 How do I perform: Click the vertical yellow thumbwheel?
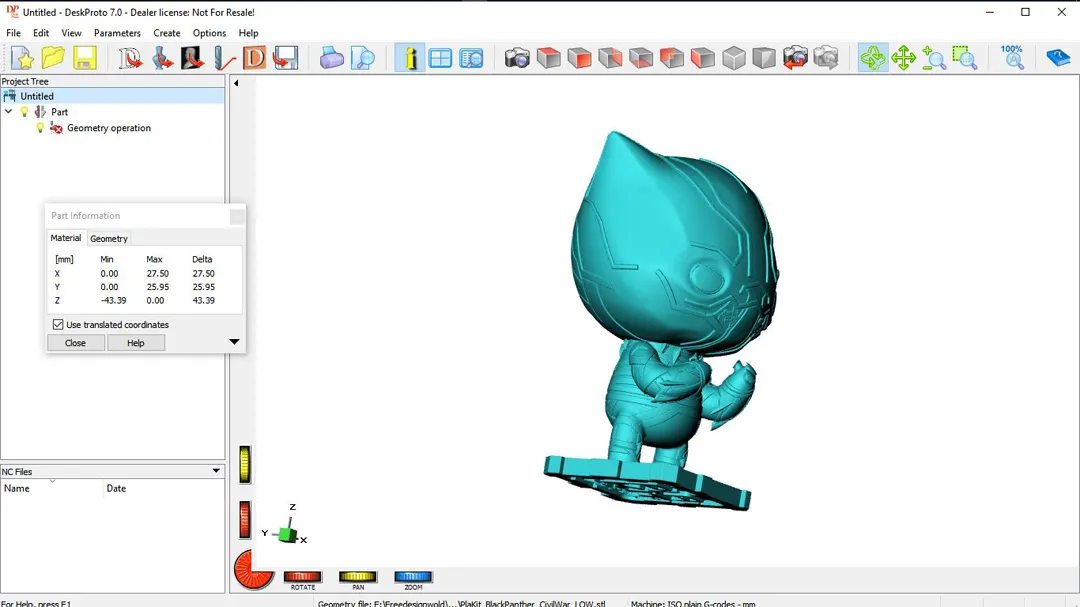click(245, 464)
